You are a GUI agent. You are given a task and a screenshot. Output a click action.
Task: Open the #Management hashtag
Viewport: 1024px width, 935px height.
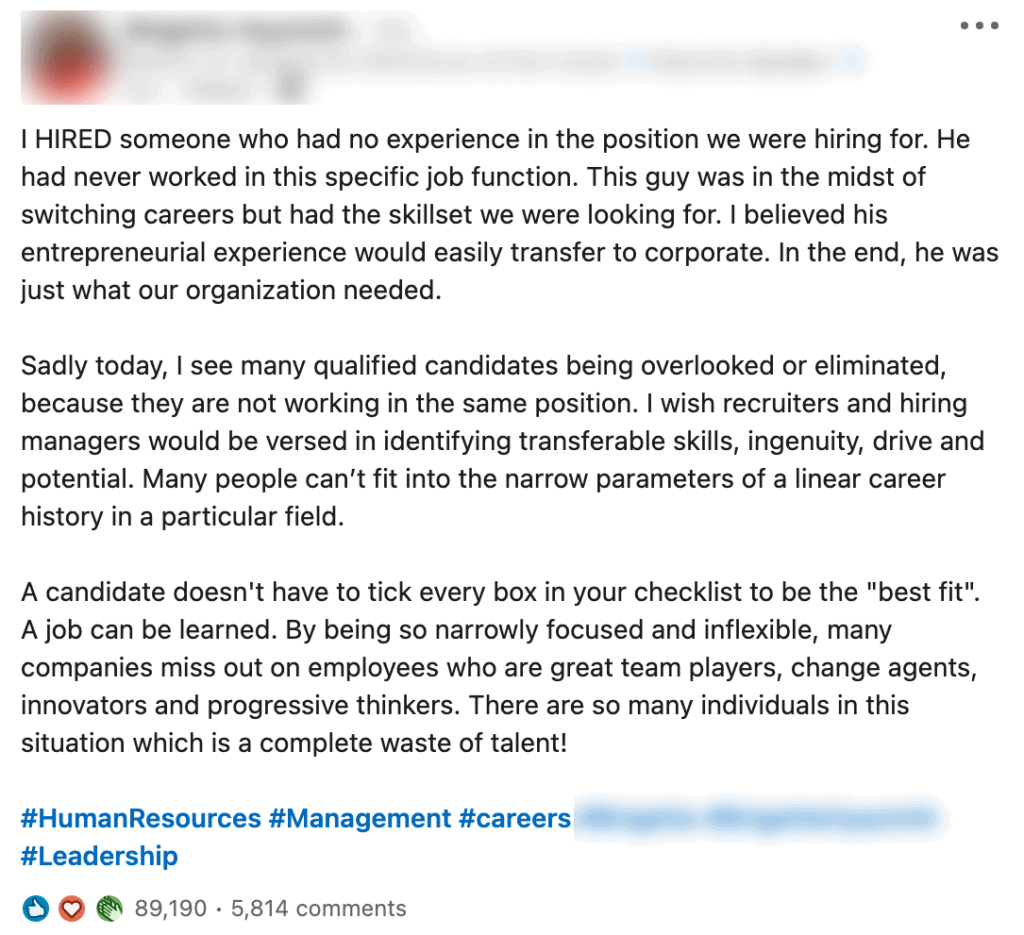pos(360,818)
